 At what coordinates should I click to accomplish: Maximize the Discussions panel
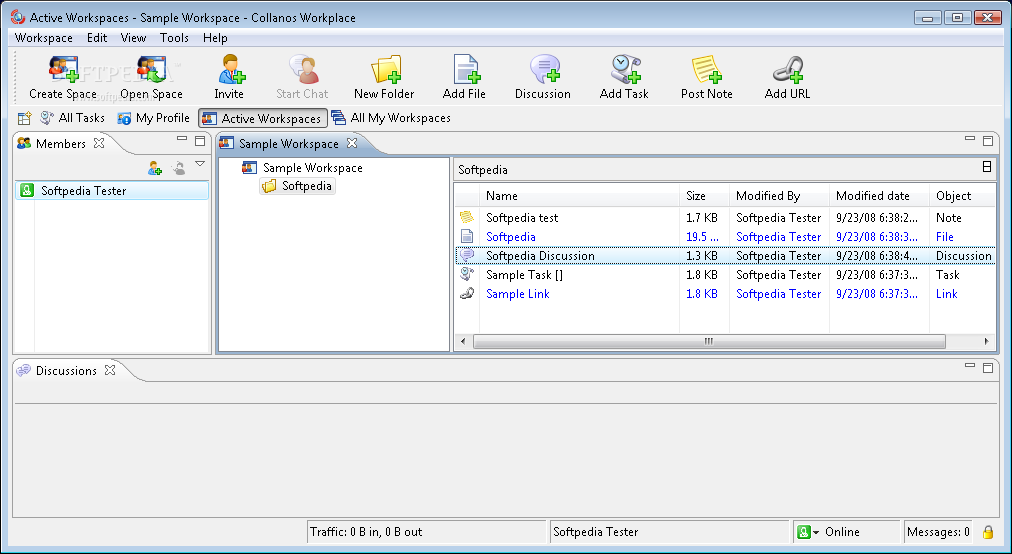987,367
